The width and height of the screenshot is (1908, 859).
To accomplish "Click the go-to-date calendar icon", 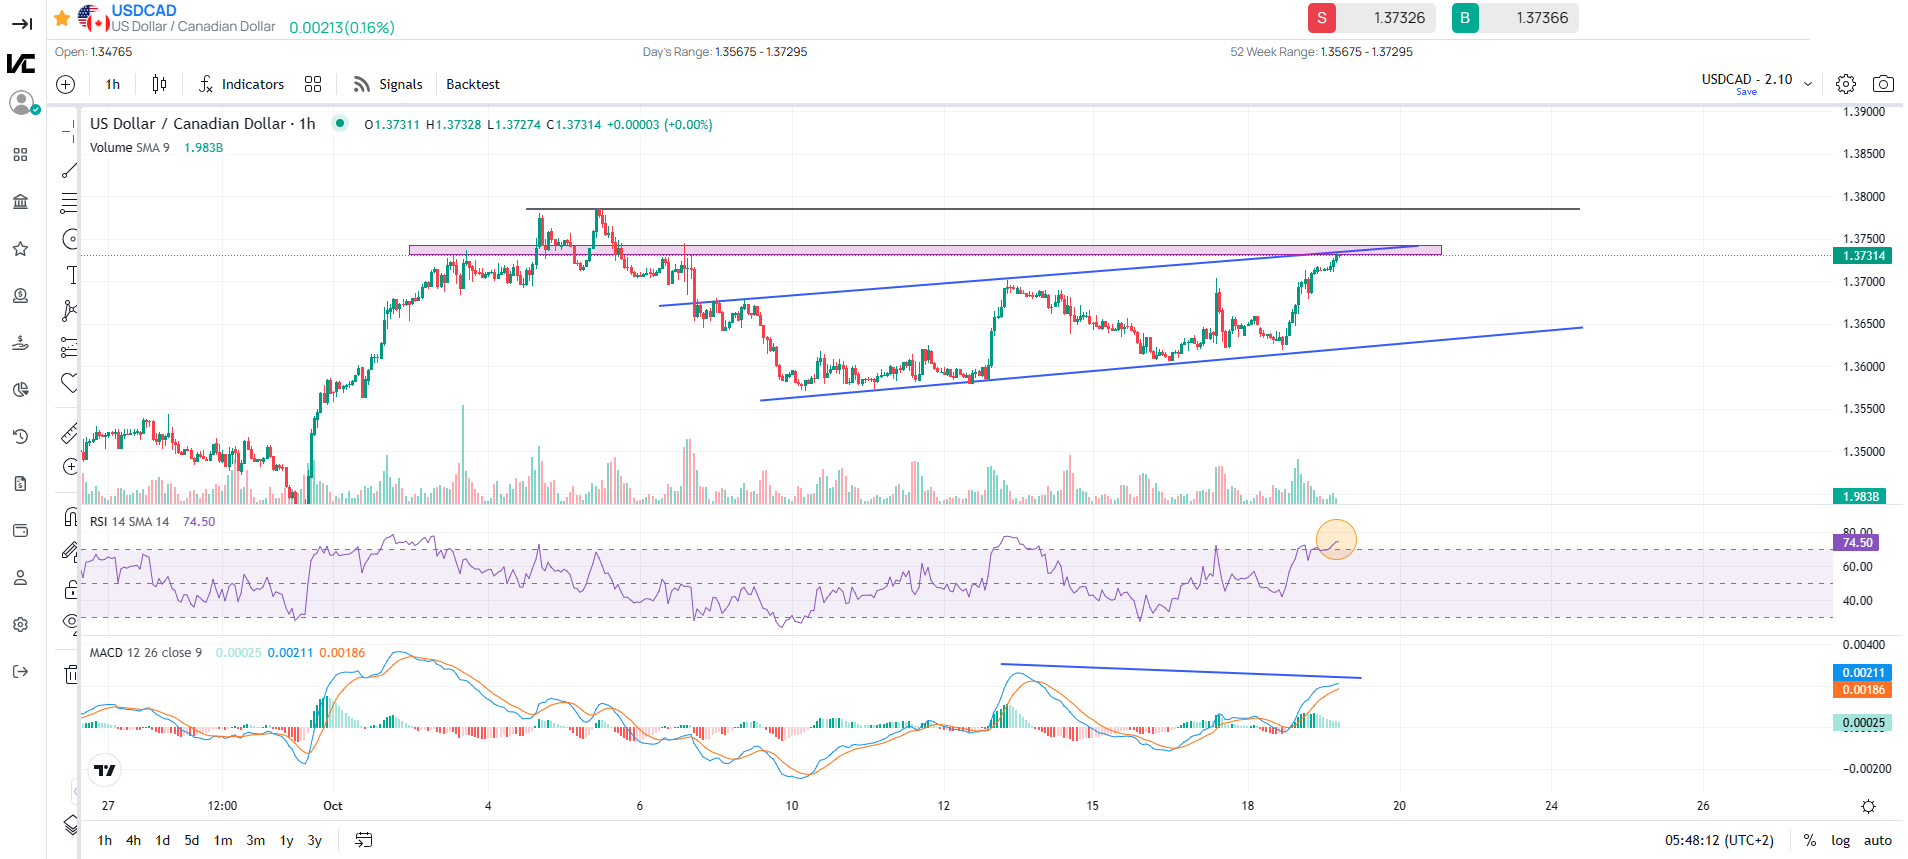I will [364, 840].
